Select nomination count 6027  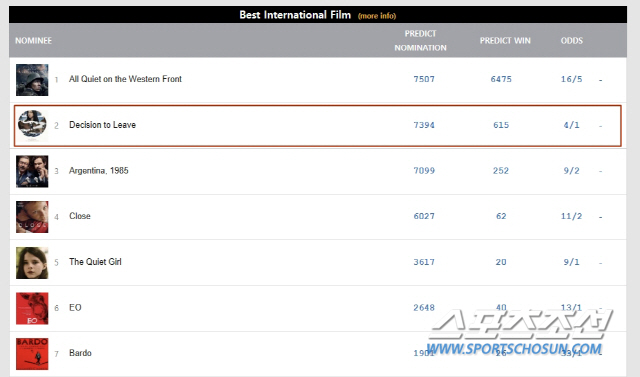[424, 216]
